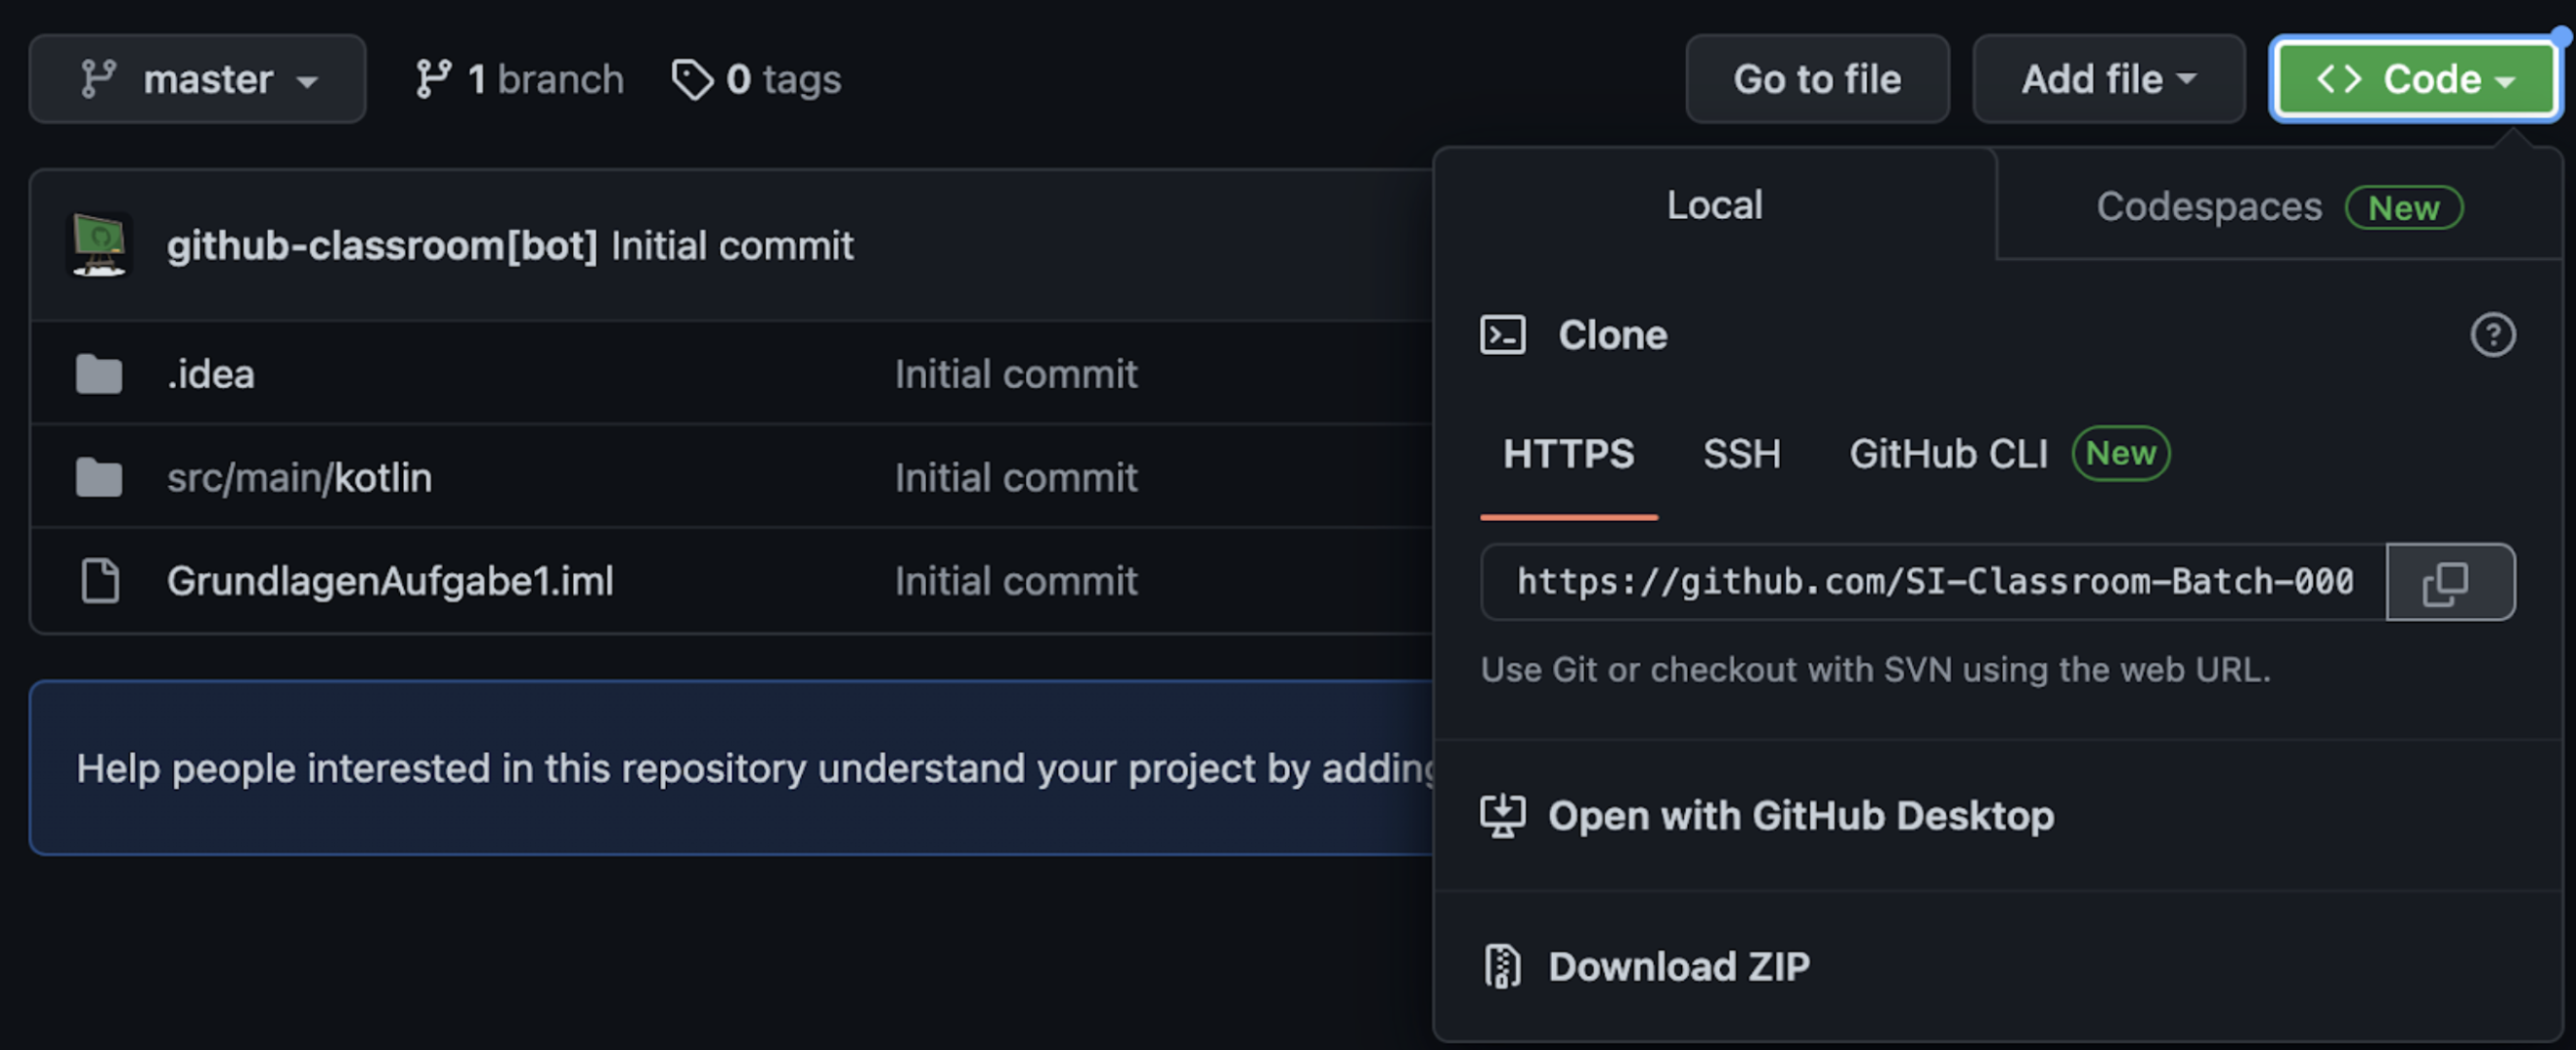Select the SSH clone tab
Viewport: 2576px width, 1050px height.
(x=1741, y=454)
